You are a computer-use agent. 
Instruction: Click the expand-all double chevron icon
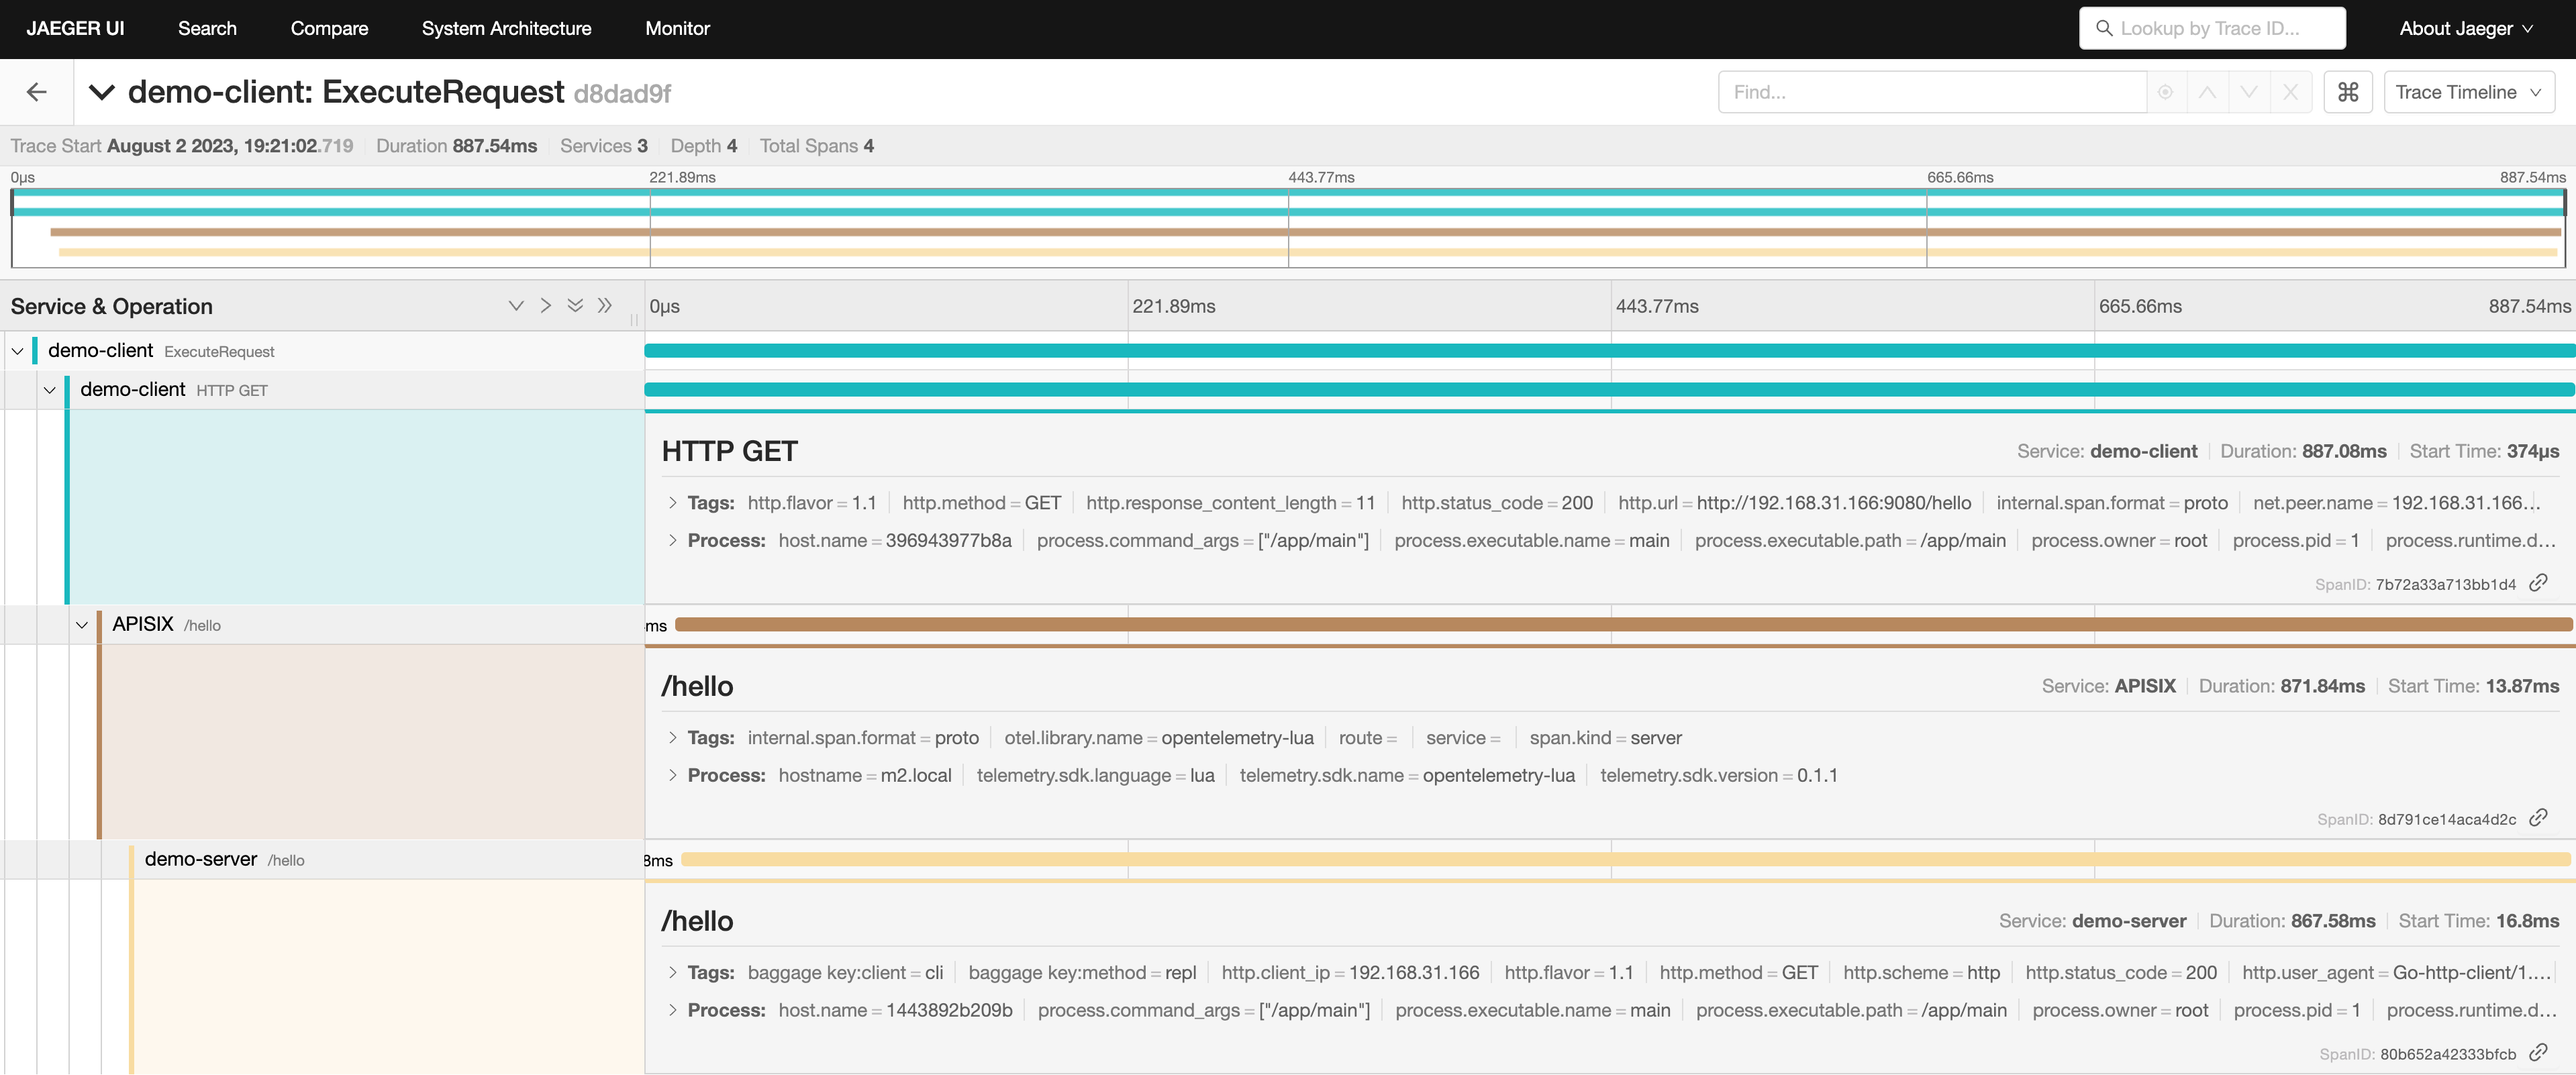pos(575,306)
